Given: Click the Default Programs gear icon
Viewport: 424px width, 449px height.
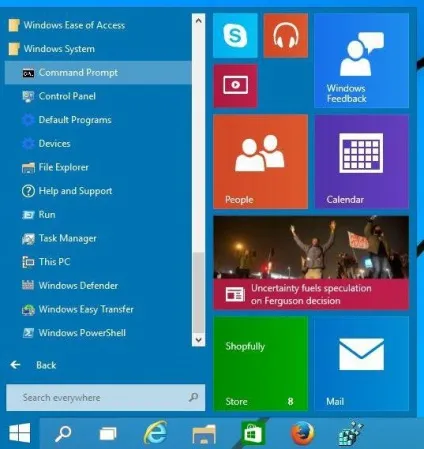Looking at the screenshot, I should [28, 120].
